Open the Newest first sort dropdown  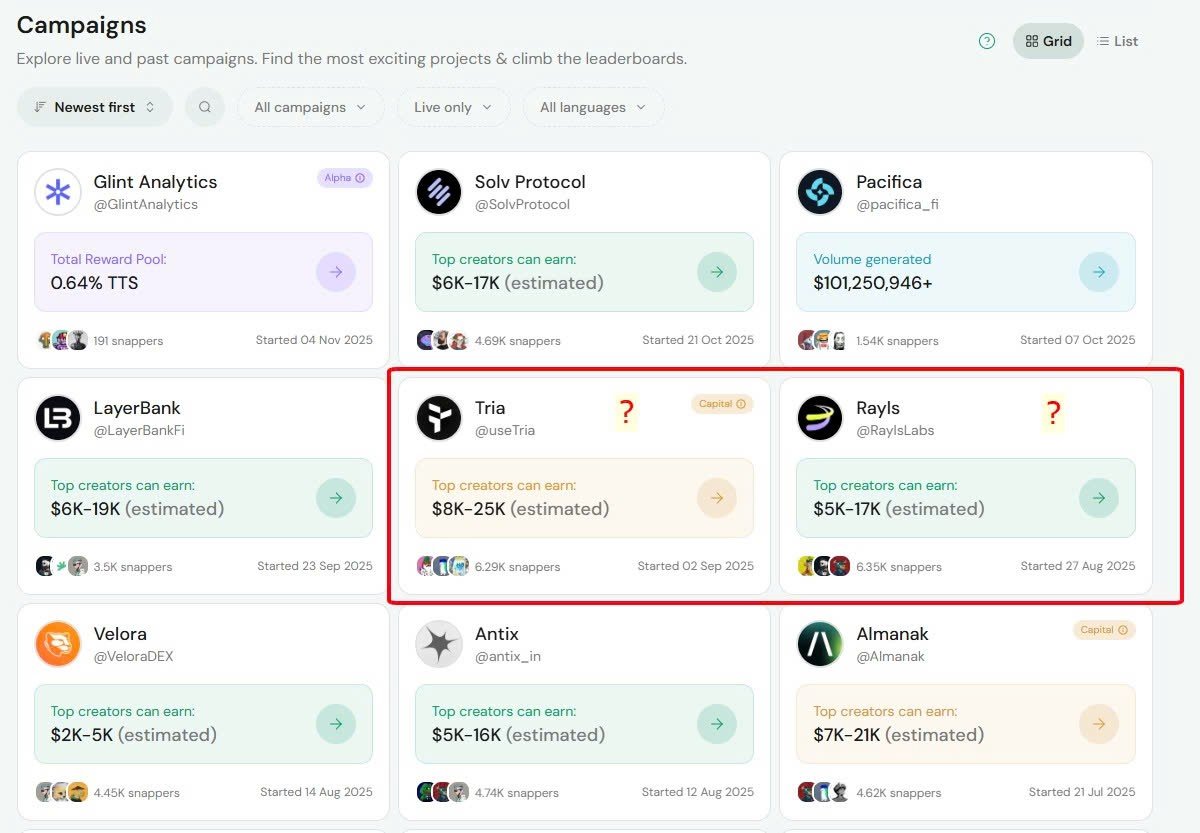[x=94, y=107]
